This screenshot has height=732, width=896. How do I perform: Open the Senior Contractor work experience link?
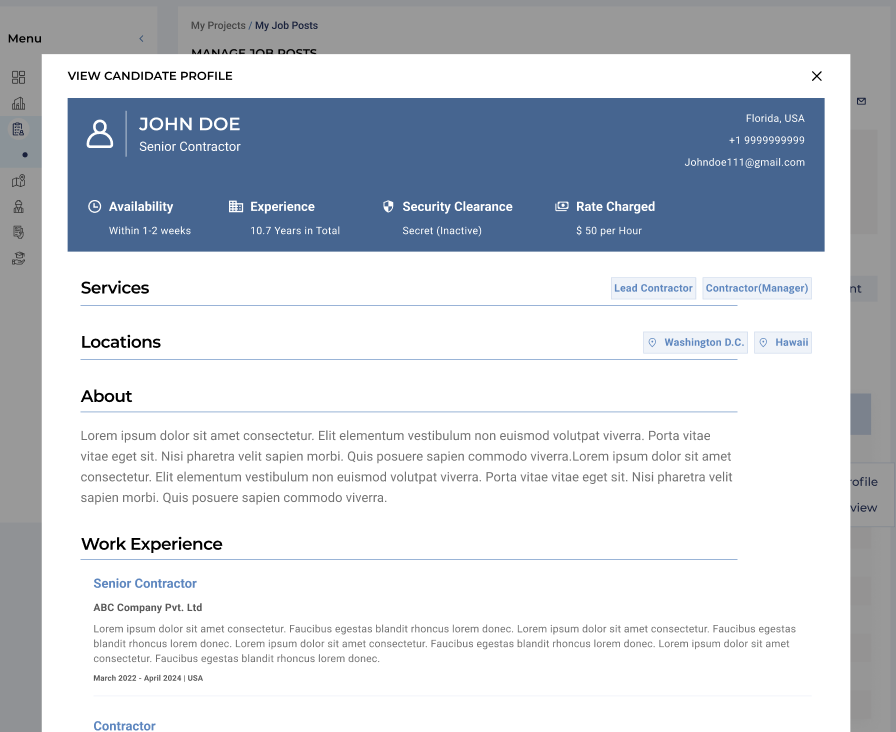click(x=145, y=584)
